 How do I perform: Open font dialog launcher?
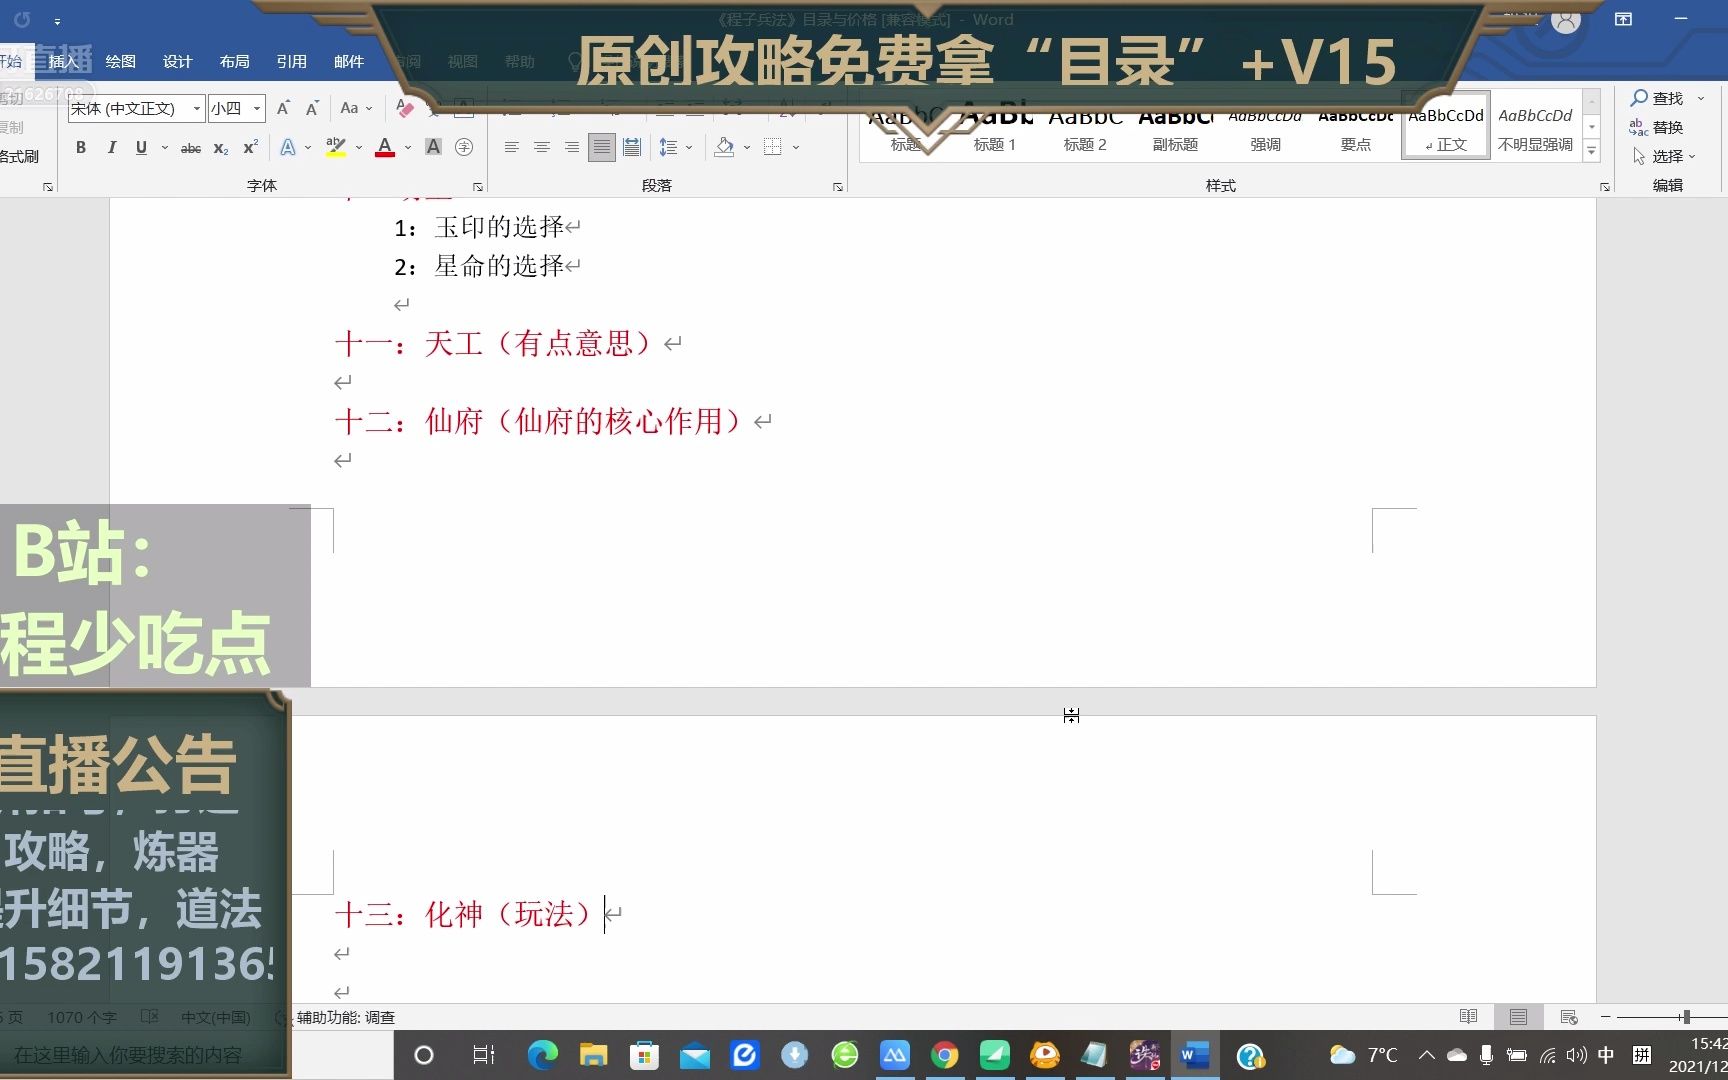tap(478, 187)
